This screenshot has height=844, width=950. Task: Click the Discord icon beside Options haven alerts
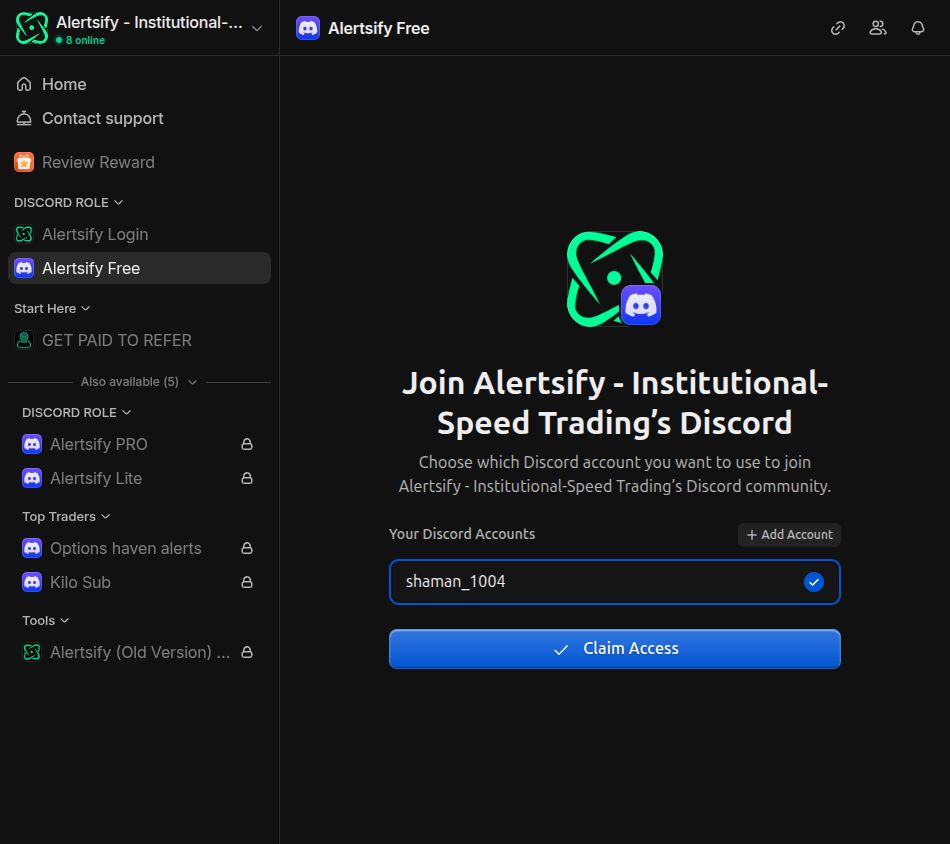[32, 548]
